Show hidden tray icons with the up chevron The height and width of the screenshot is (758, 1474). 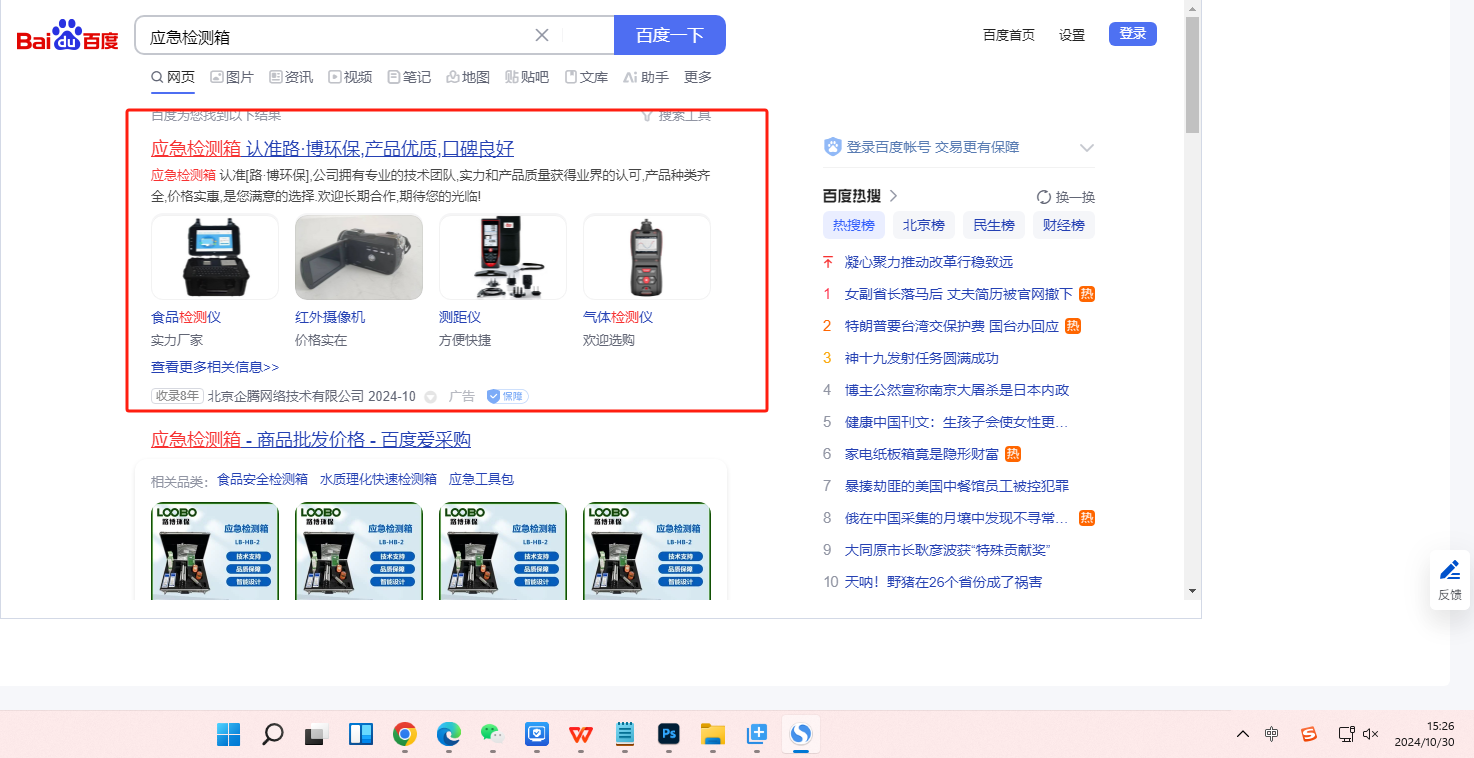(1243, 734)
